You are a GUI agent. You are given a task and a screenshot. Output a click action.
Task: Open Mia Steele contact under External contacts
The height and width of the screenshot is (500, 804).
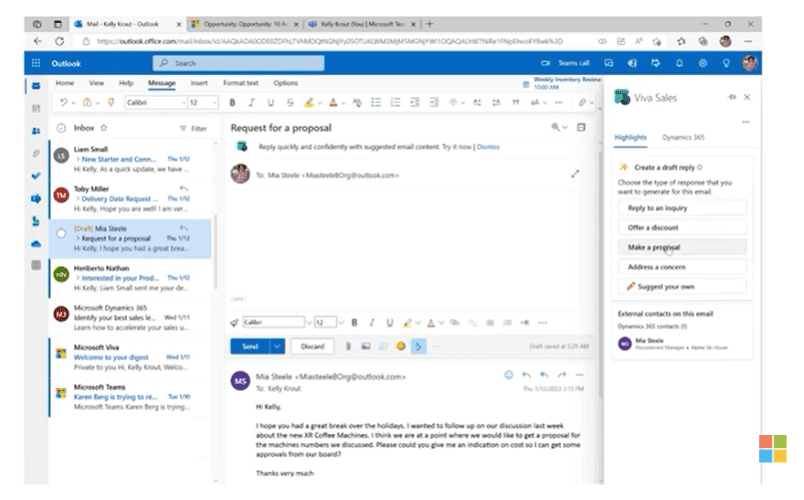point(682,344)
